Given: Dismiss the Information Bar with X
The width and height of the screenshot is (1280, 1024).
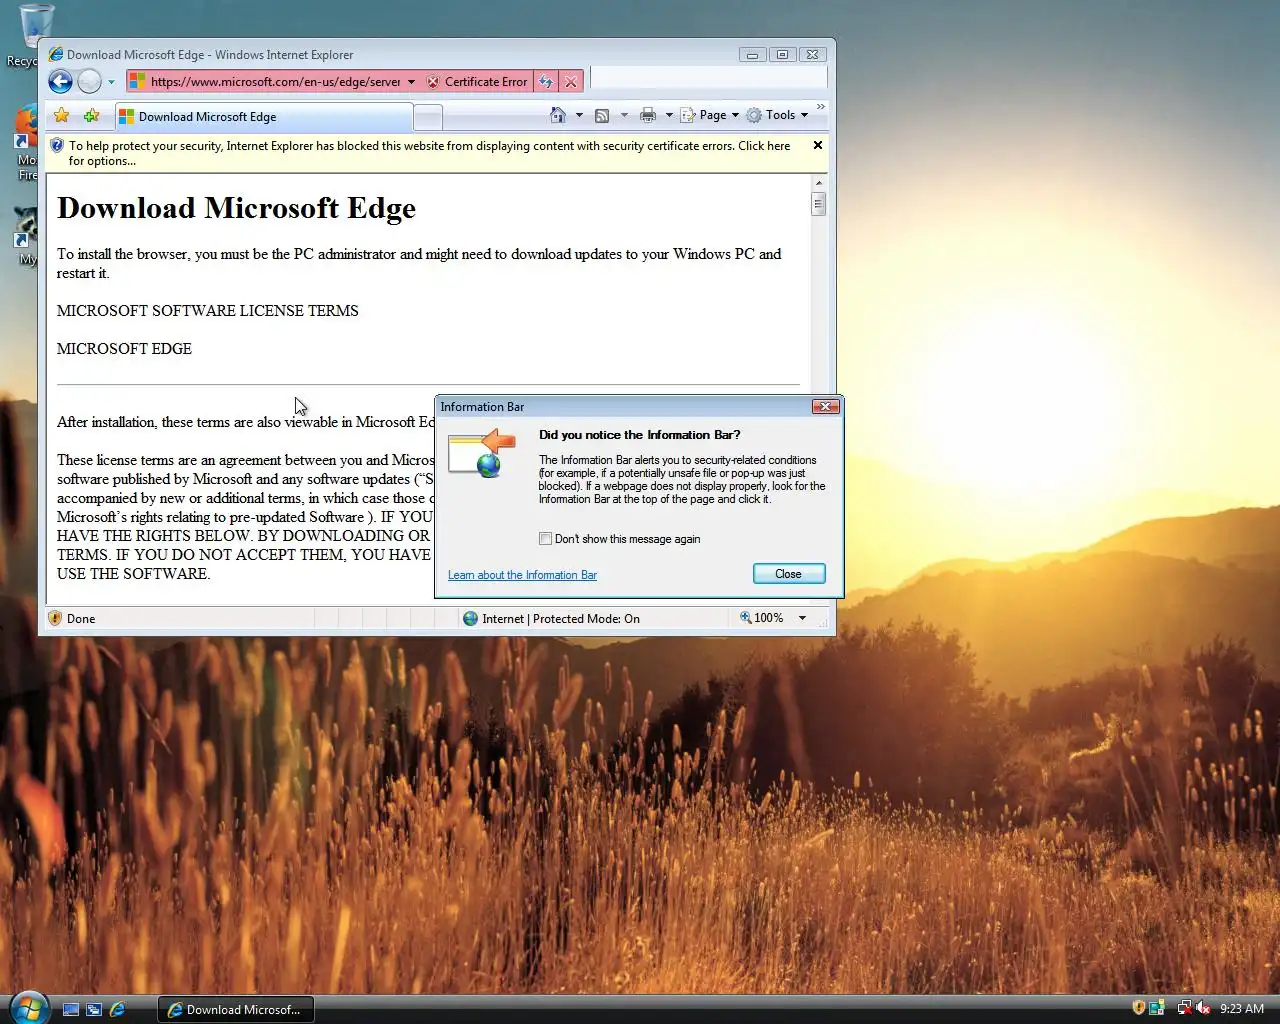Looking at the screenshot, I should click(x=818, y=145).
